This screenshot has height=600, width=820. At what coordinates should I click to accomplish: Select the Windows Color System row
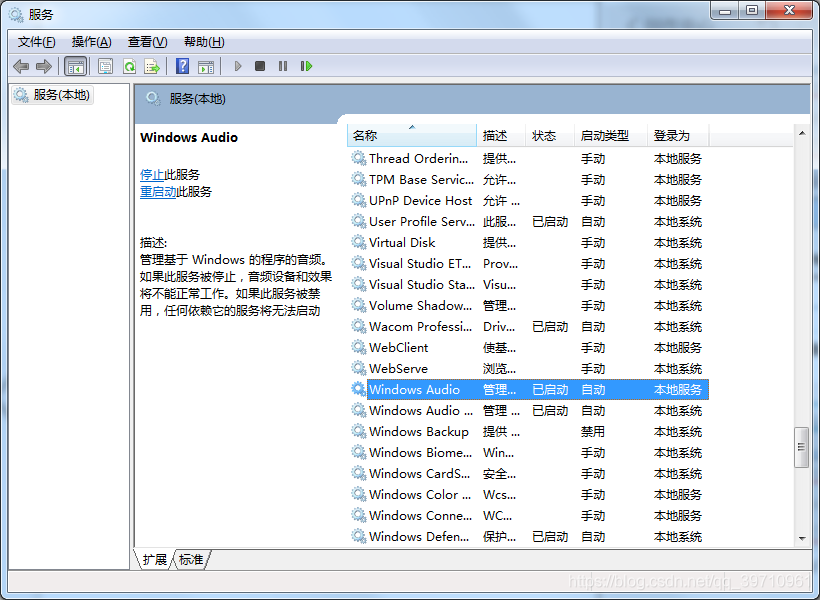coord(528,494)
